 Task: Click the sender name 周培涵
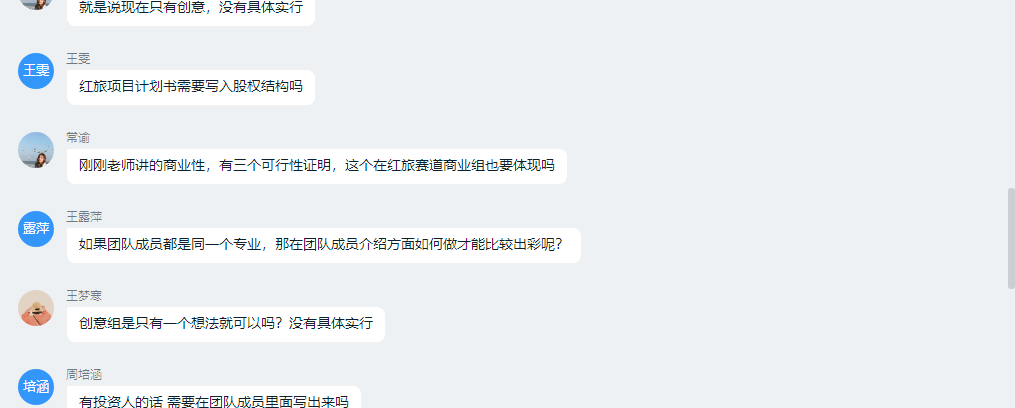coord(84,375)
